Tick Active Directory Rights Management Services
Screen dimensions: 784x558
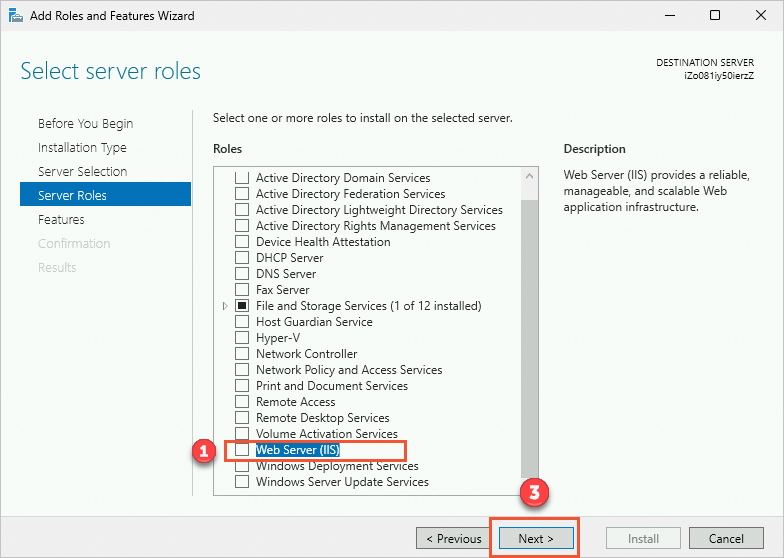[x=242, y=226]
